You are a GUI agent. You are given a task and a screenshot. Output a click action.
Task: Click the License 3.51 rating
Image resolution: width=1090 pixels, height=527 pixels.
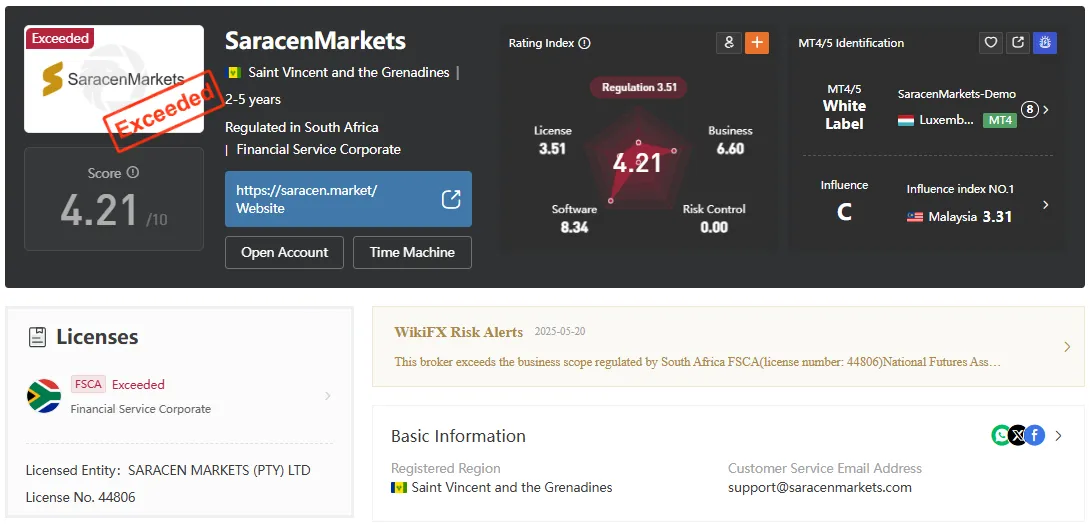[x=553, y=140]
